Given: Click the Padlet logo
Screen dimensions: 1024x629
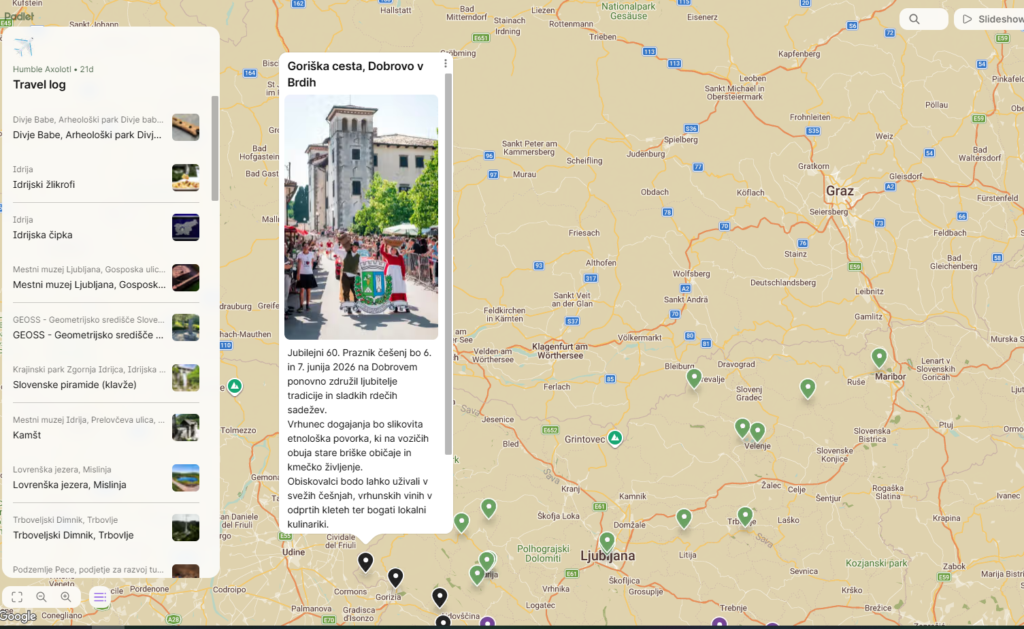Looking at the screenshot, I should [x=19, y=16].
